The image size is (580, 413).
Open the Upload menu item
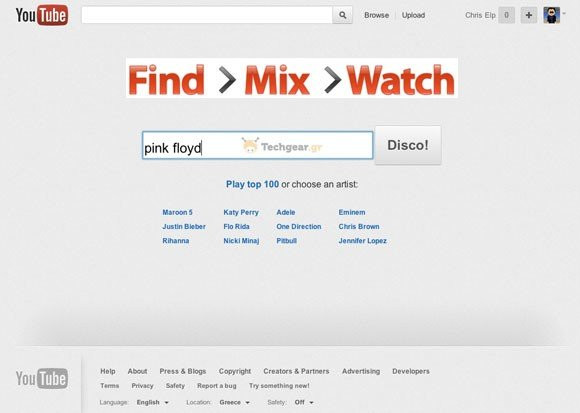tap(413, 15)
